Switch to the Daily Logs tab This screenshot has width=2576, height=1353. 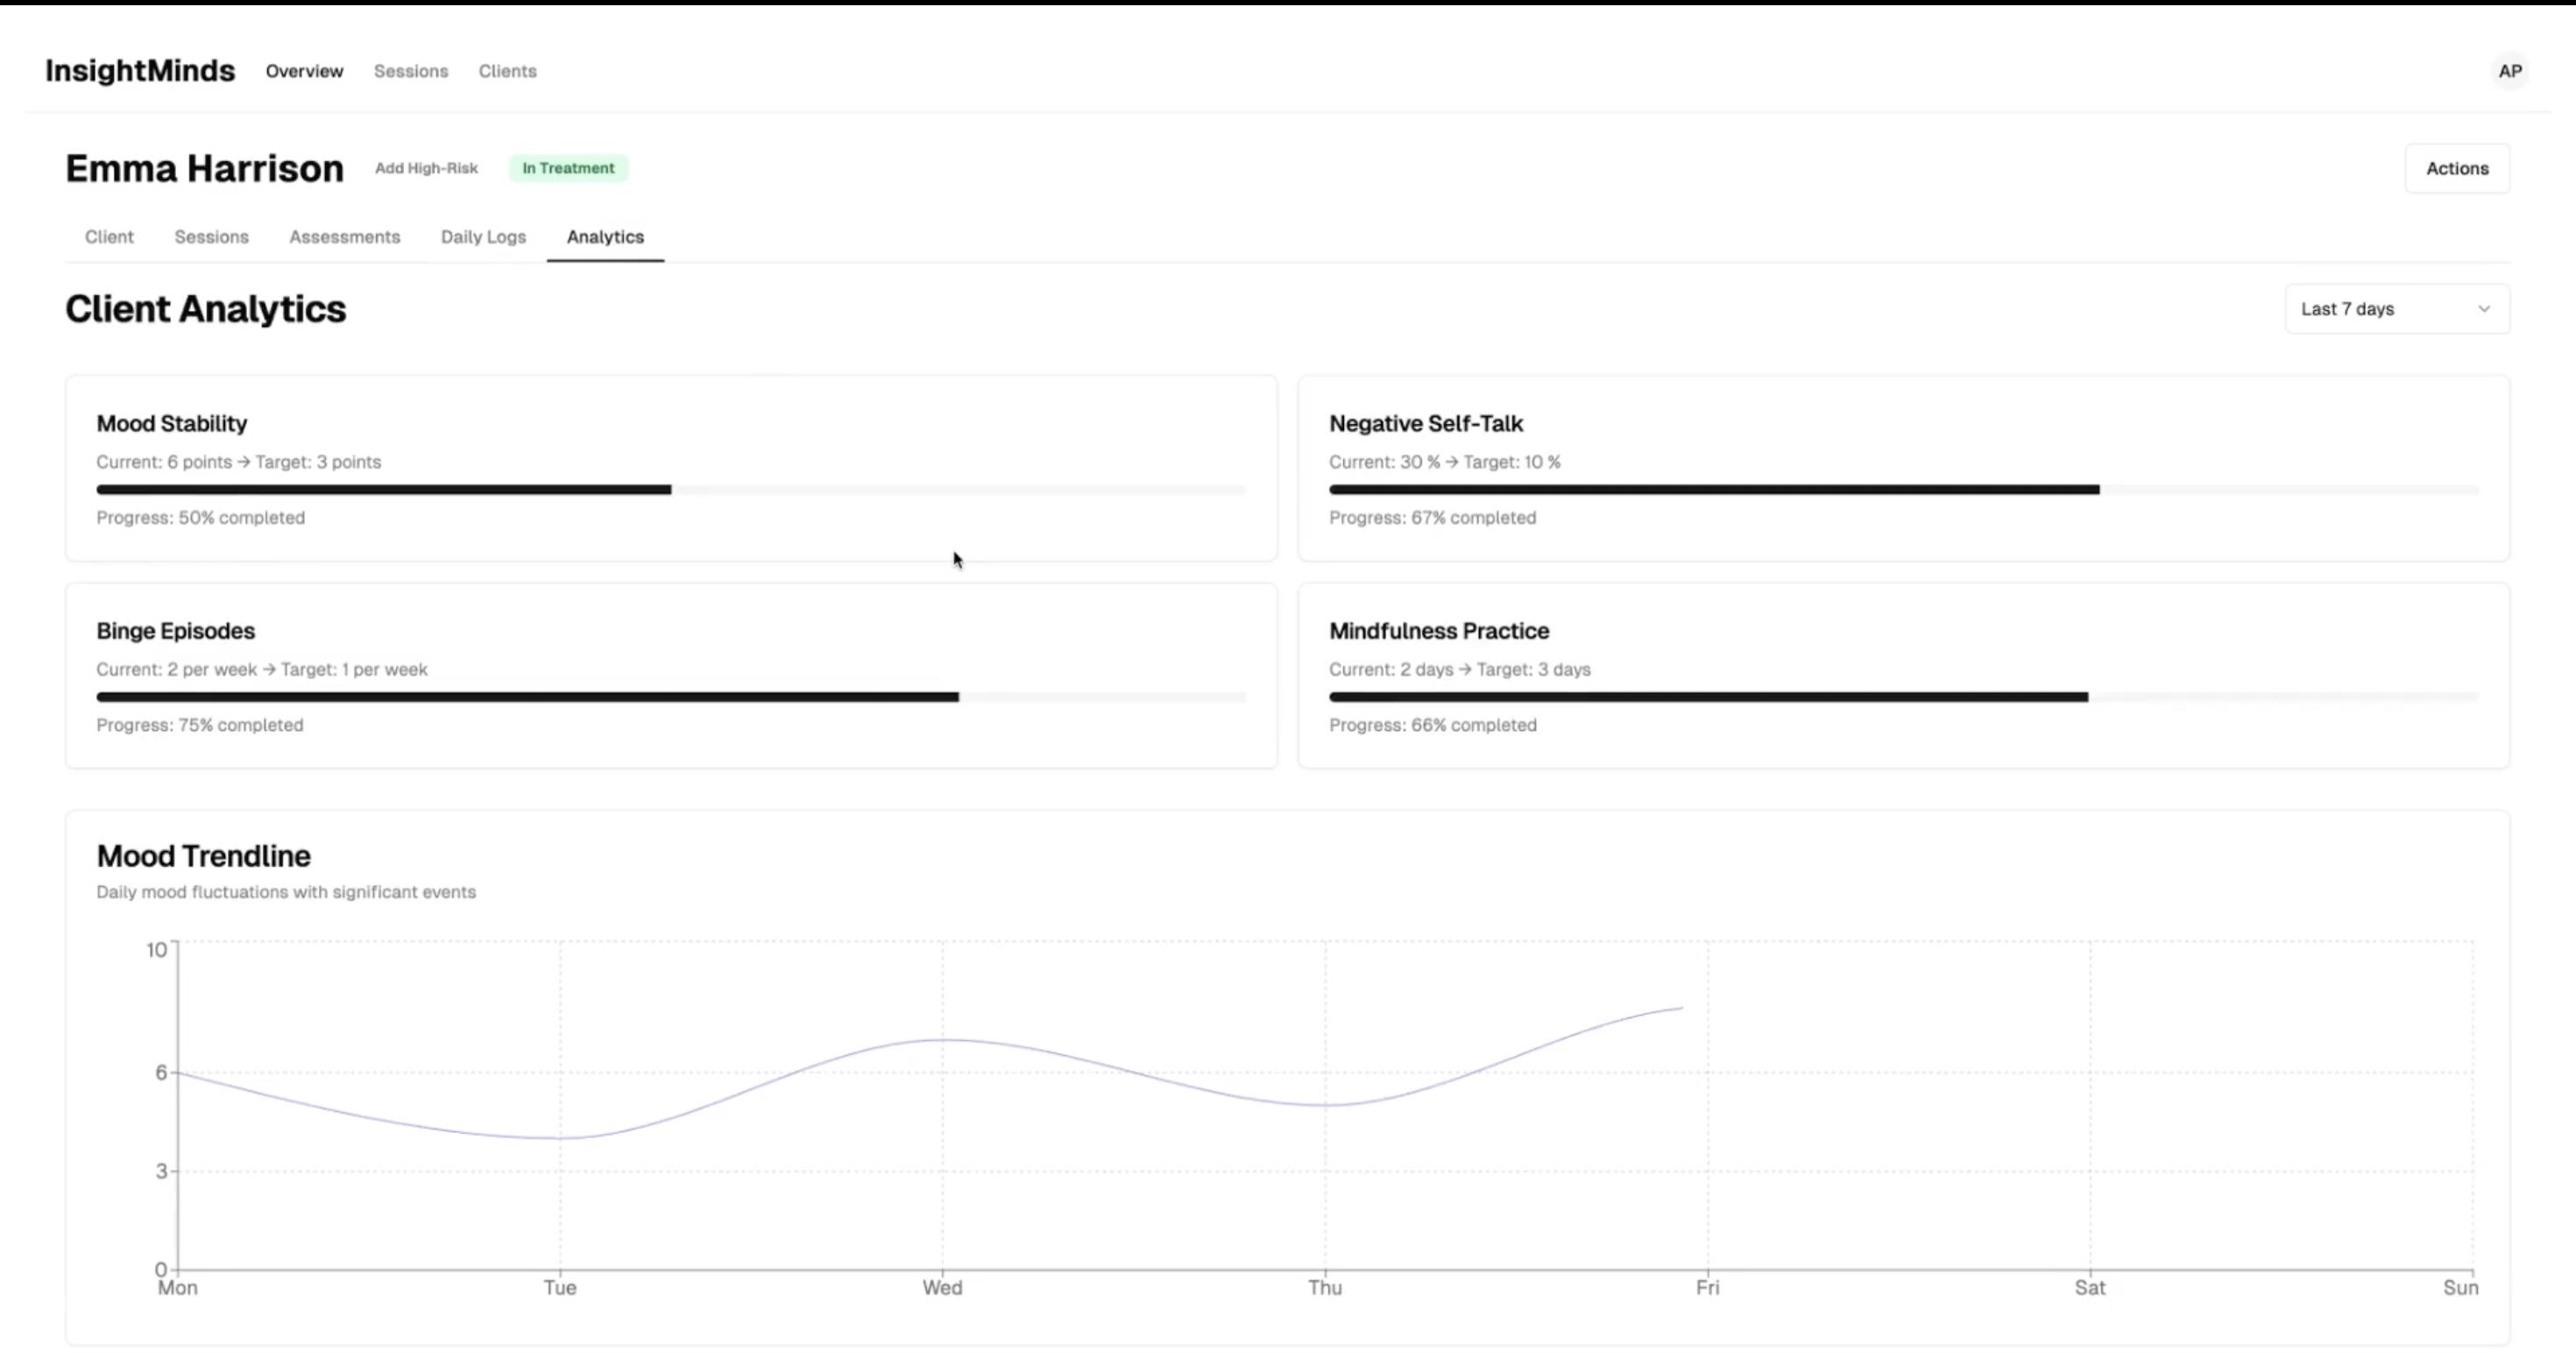(x=483, y=237)
